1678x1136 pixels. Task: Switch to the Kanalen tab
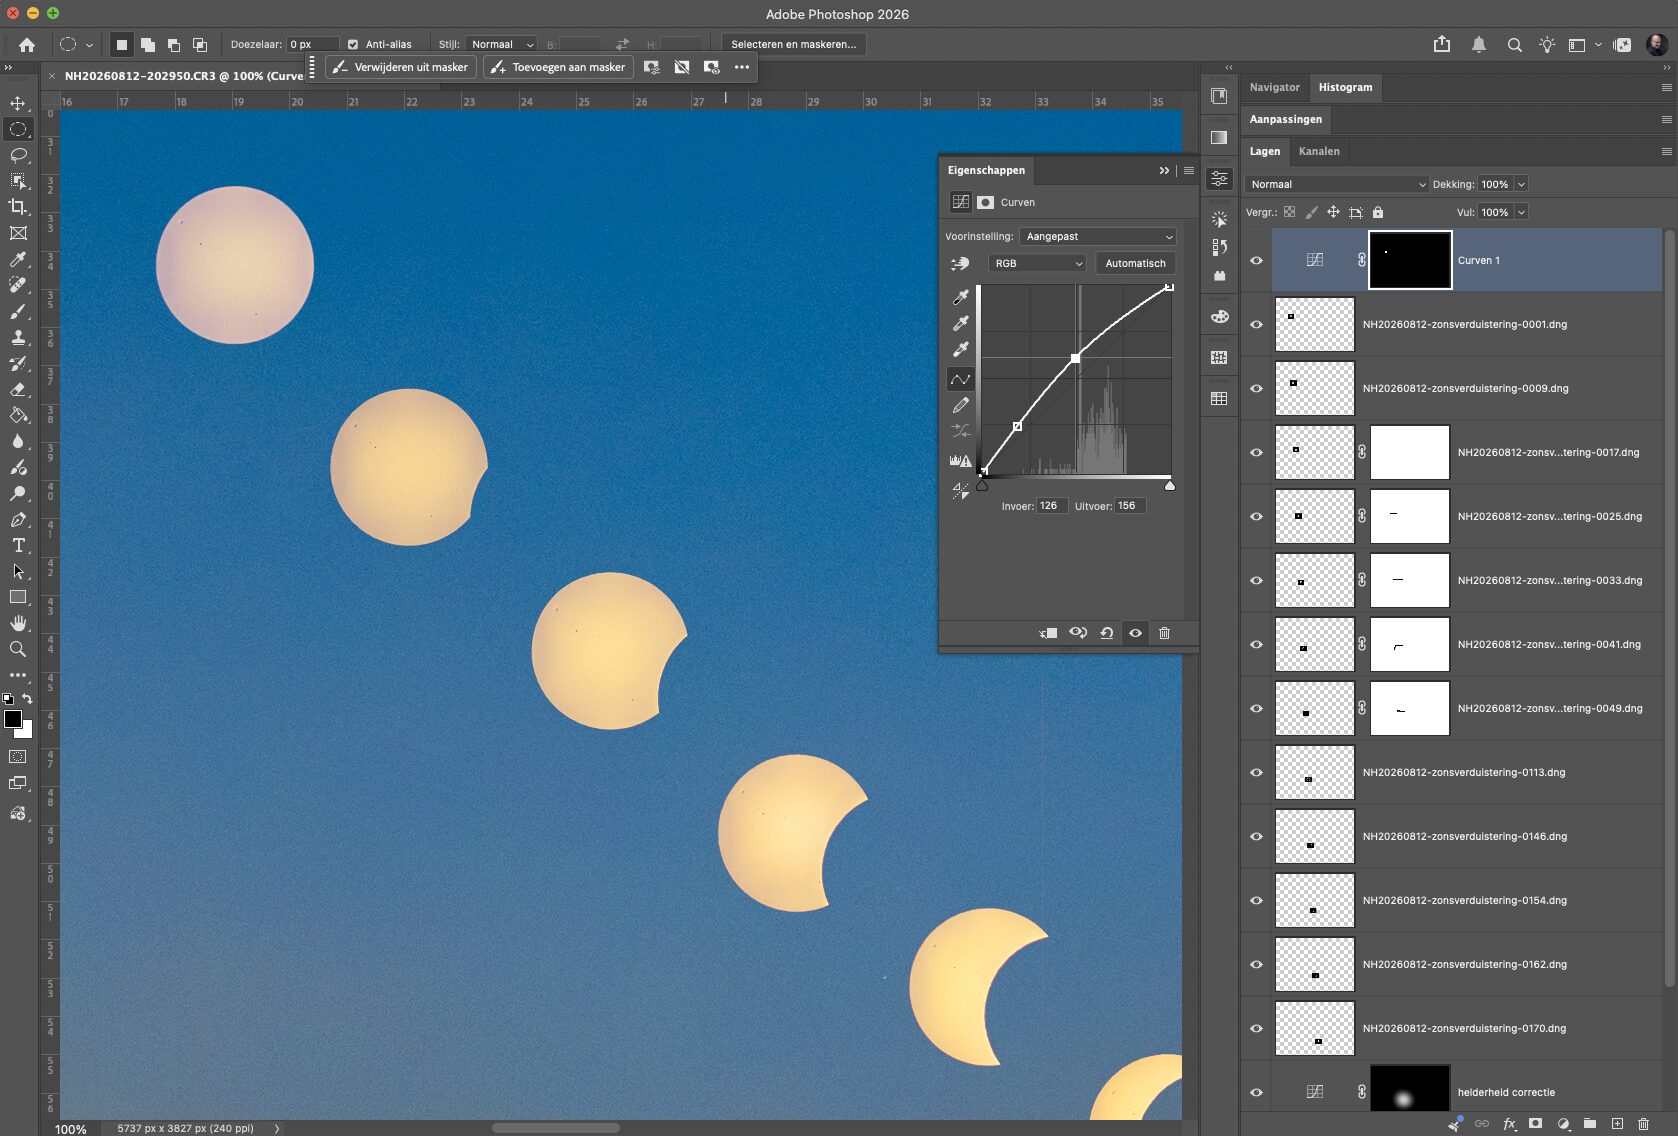(x=1319, y=151)
